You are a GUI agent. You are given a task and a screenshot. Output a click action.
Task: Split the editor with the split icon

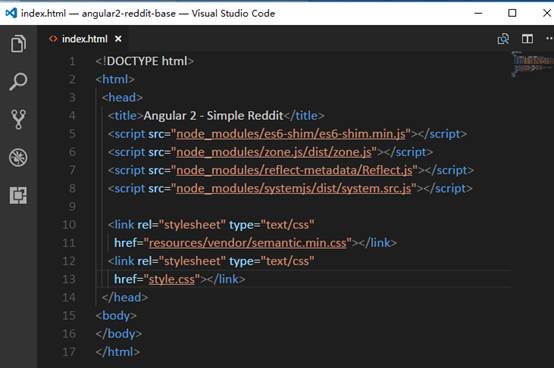(528, 39)
